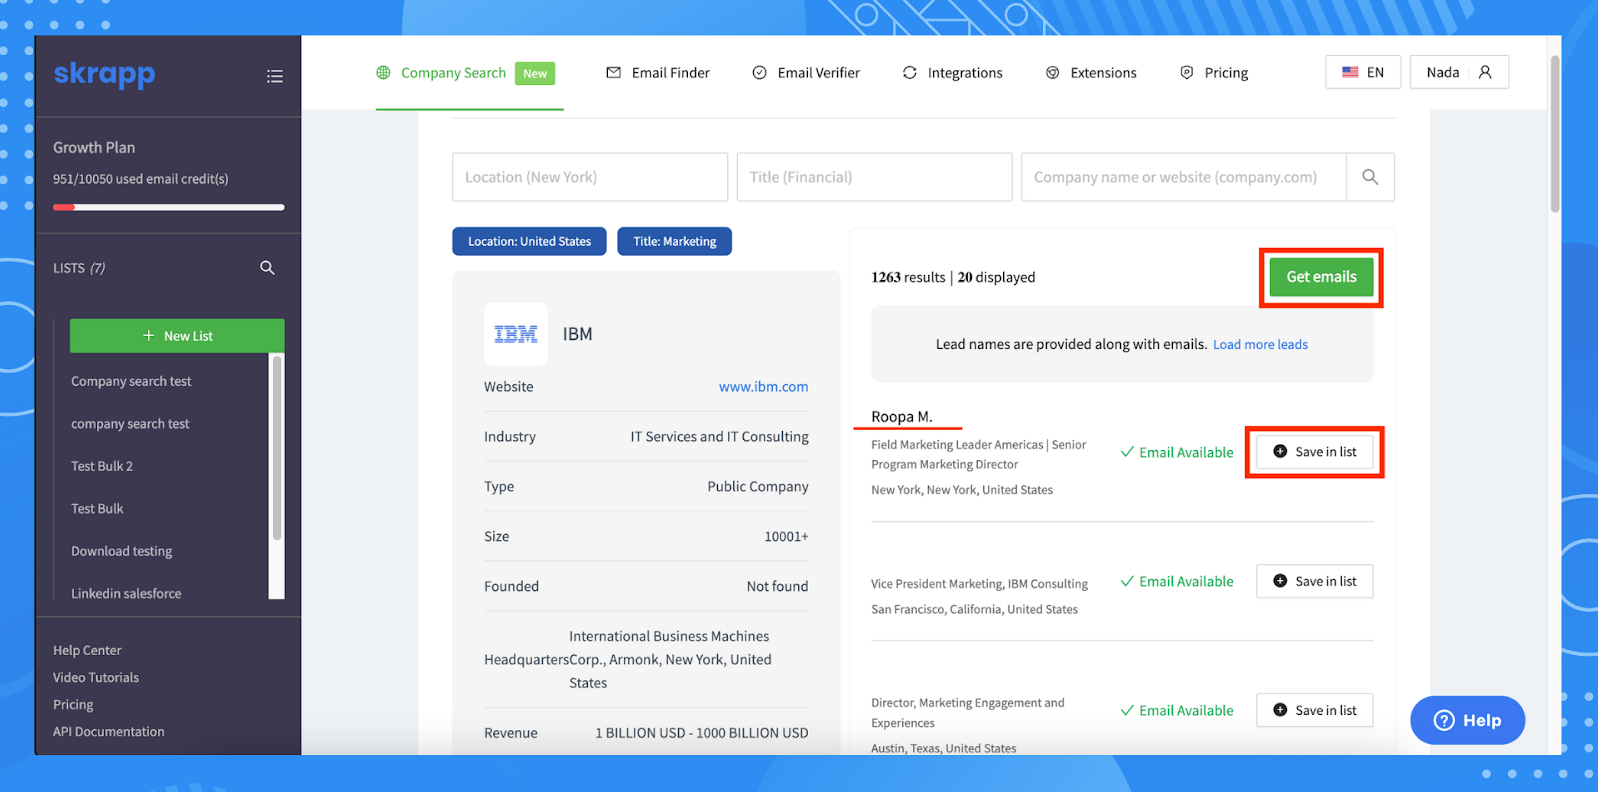
Task: Click the globe icon beside Company Search
Action: point(383,73)
